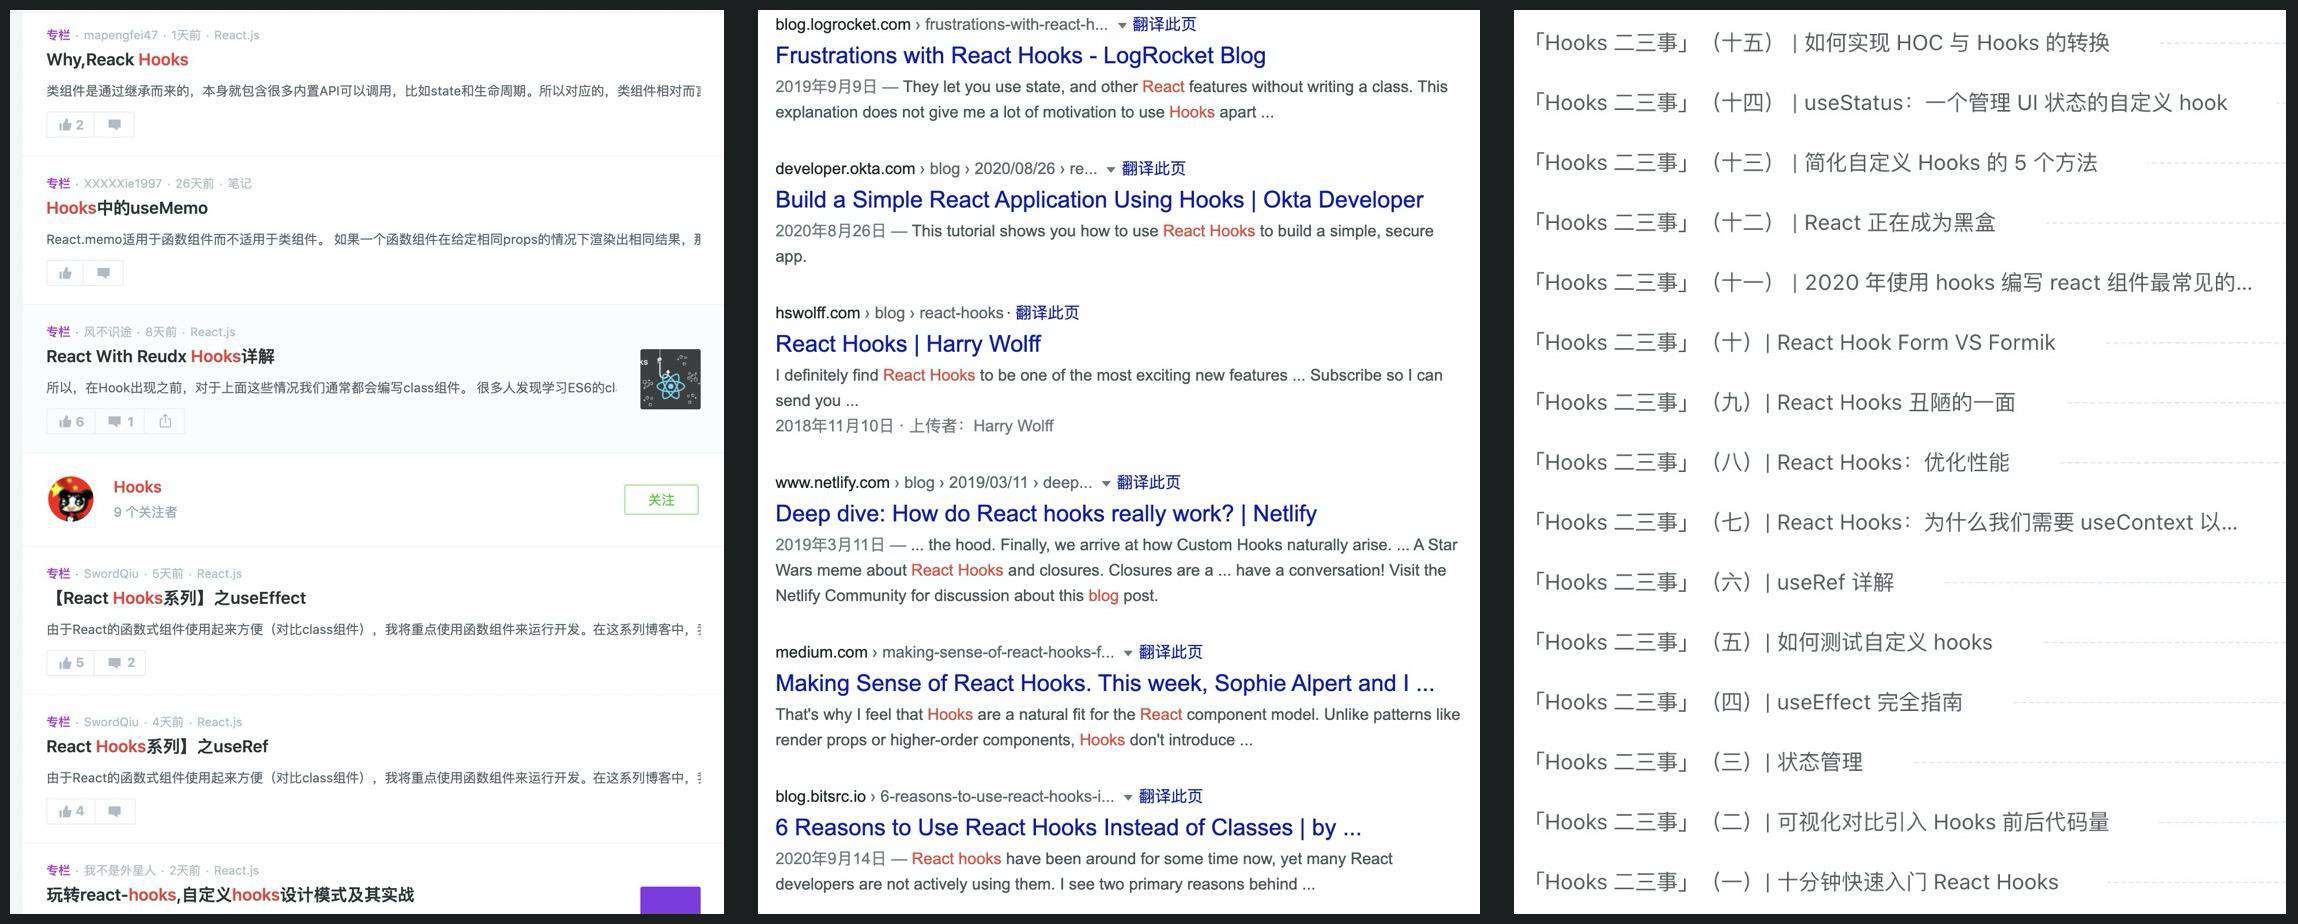Click author XXXXXie1997
Viewport: 2298px width, 924px height.
click(x=123, y=183)
